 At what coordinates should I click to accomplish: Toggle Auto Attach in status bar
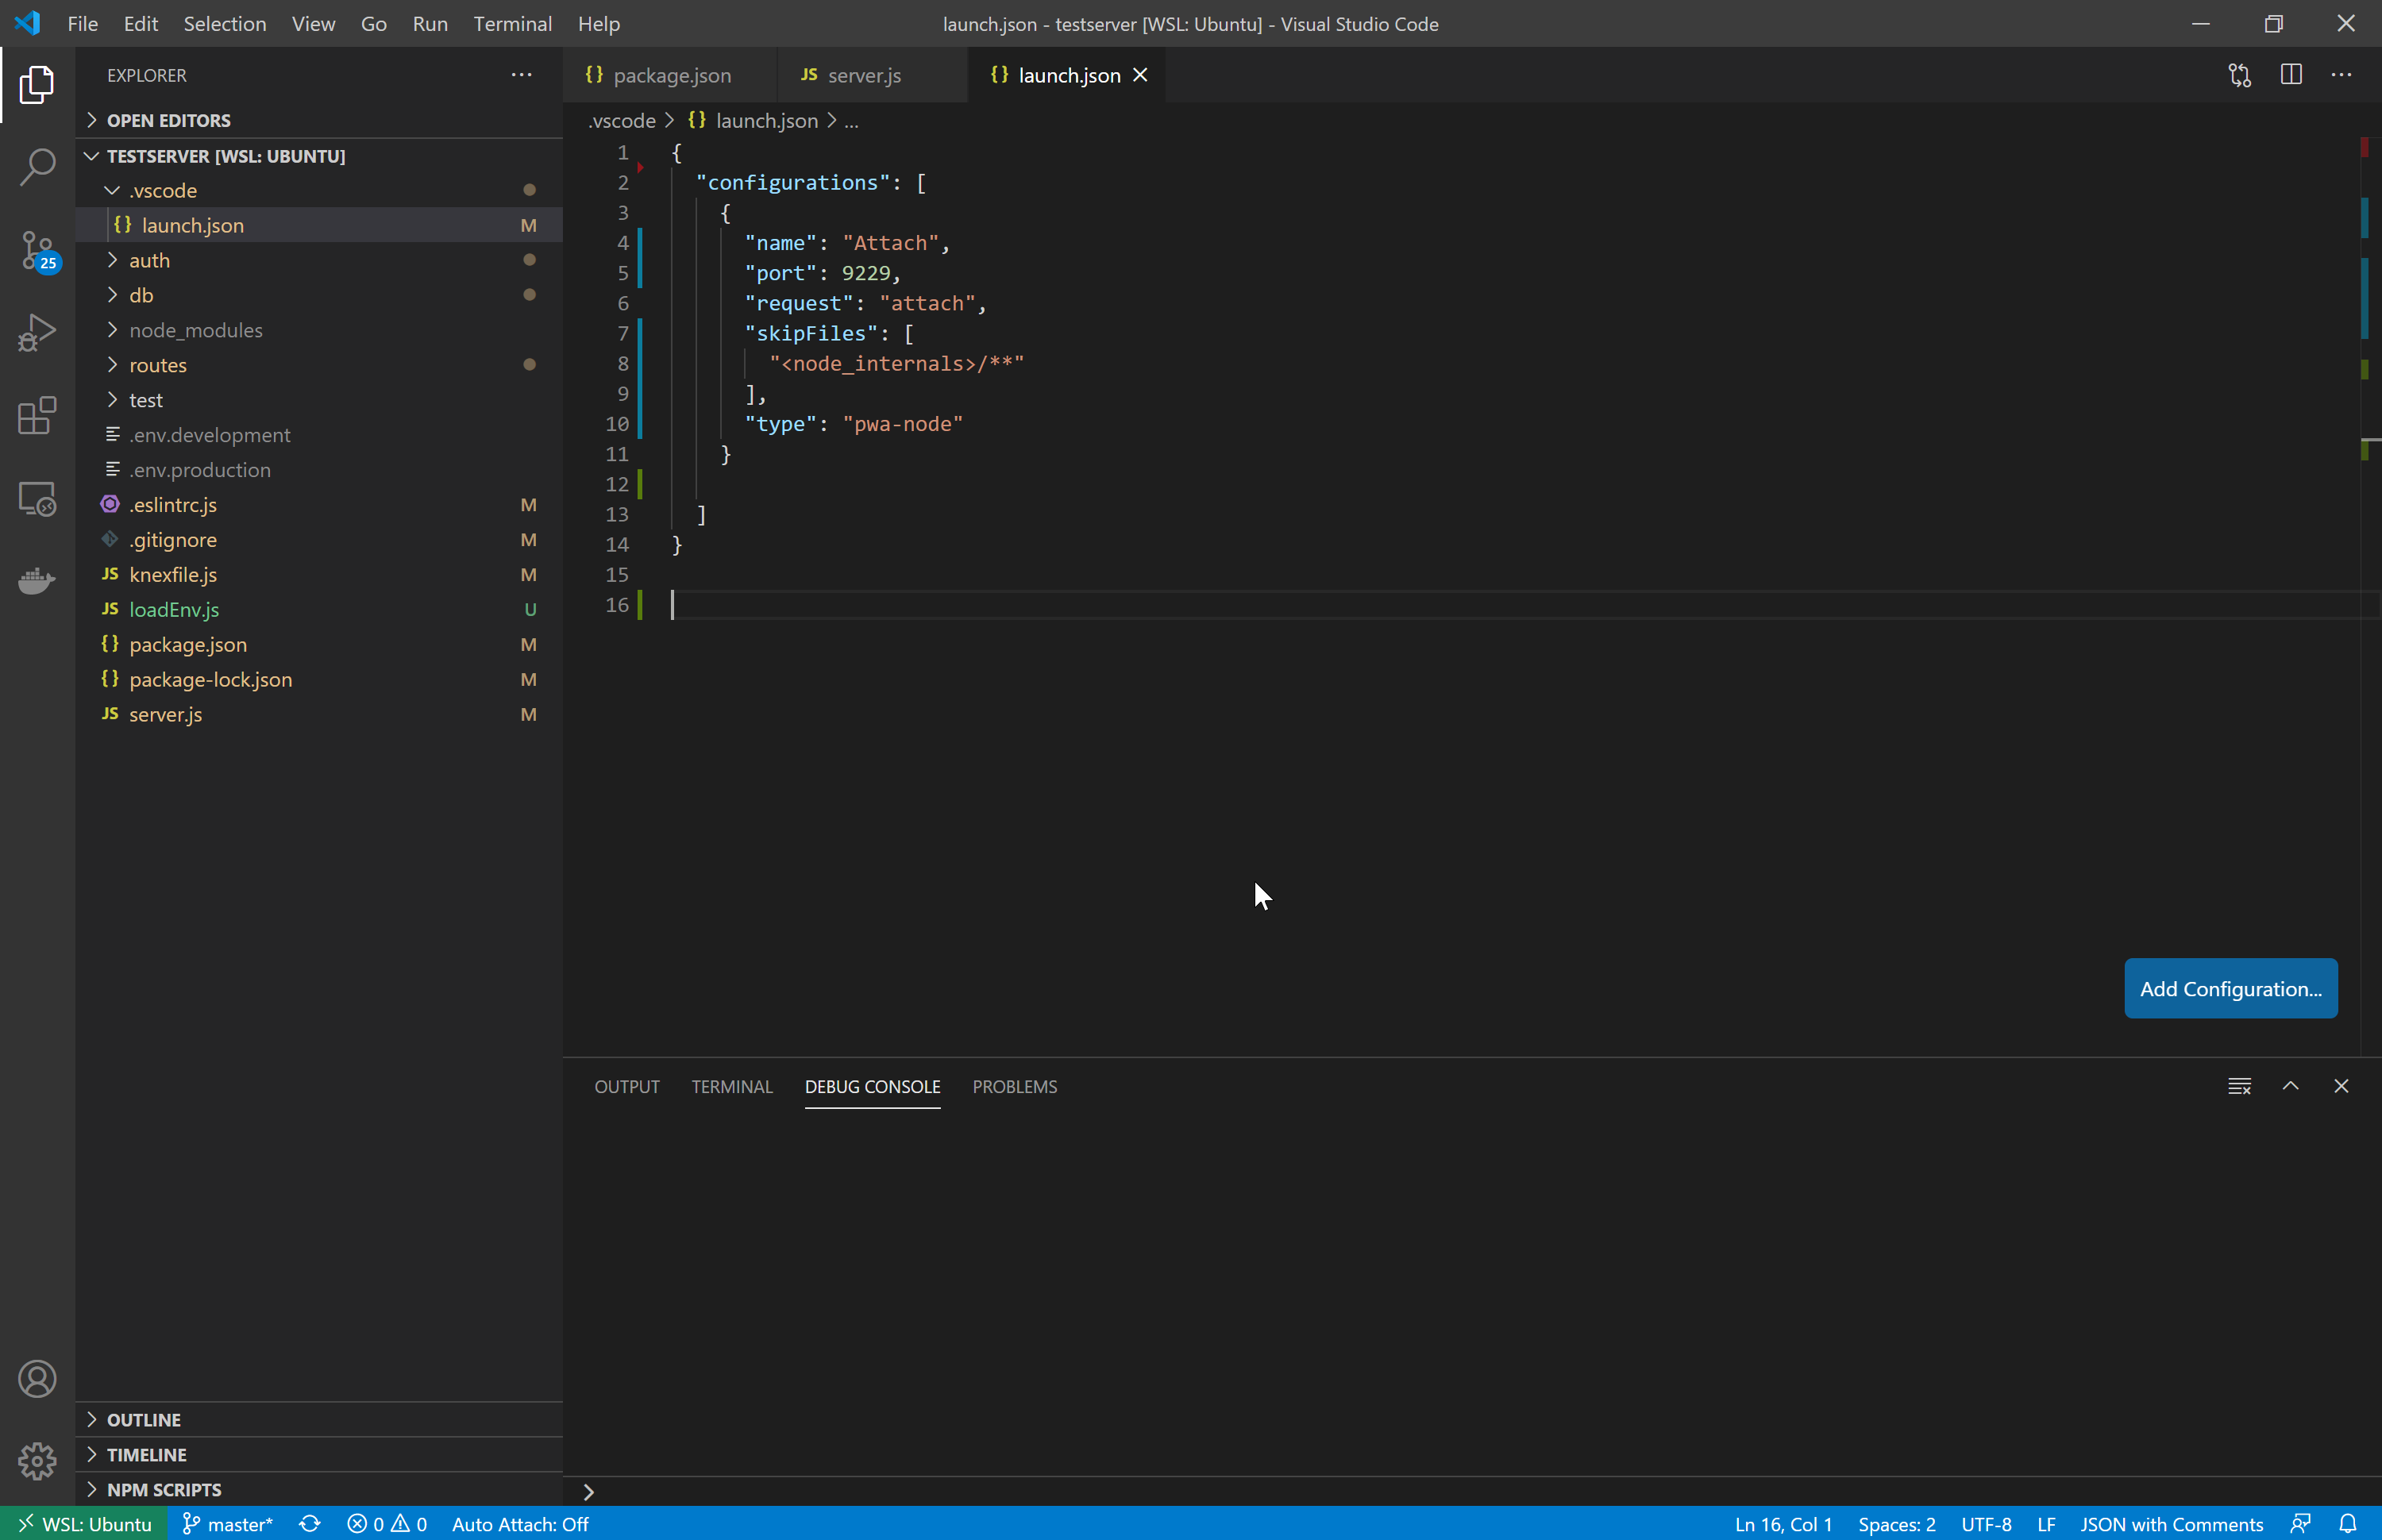pyautogui.click(x=520, y=1524)
